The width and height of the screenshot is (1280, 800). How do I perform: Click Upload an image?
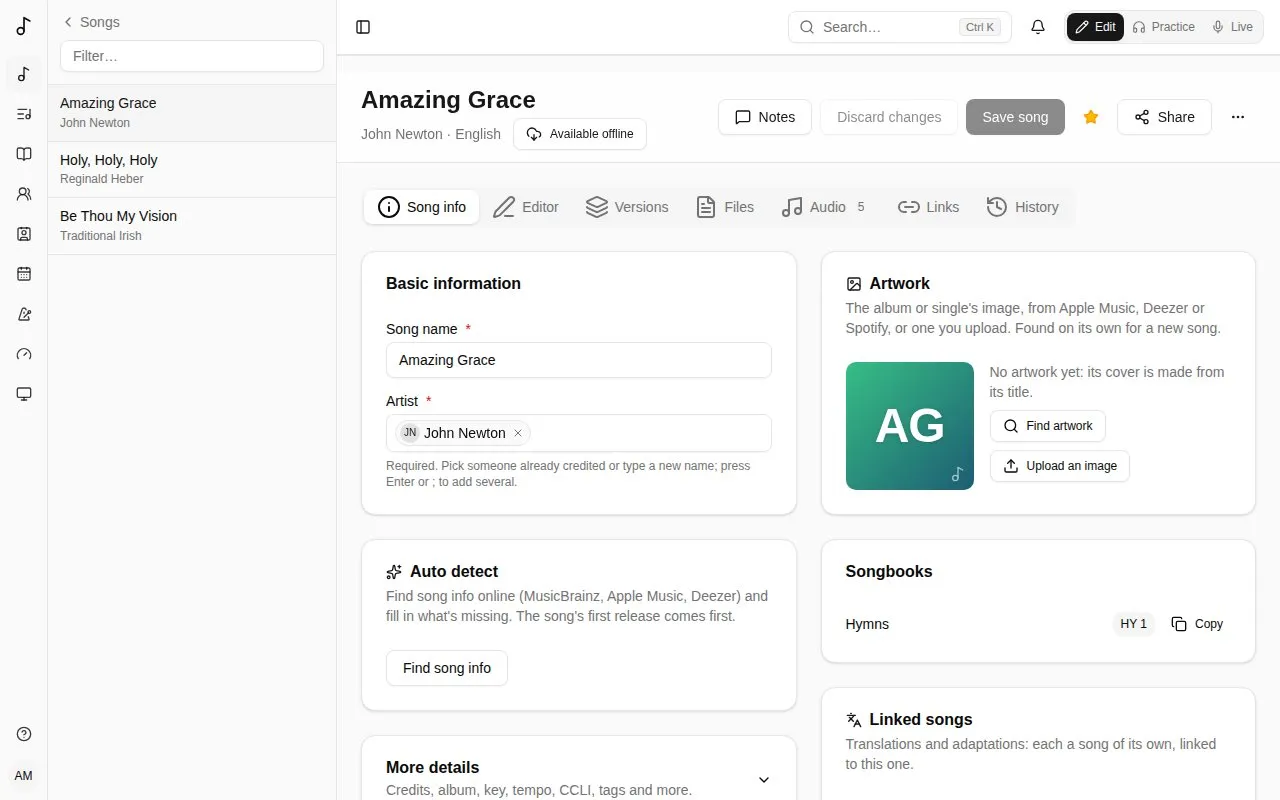(x=1060, y=466)
